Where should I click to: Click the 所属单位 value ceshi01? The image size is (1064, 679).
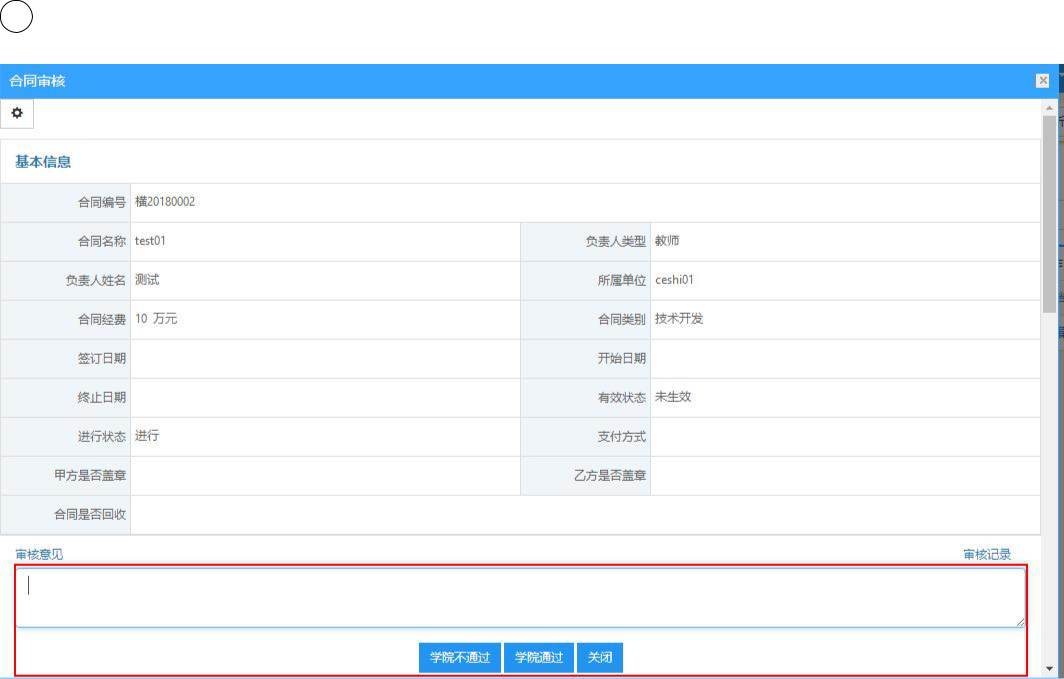coord(674,279)
